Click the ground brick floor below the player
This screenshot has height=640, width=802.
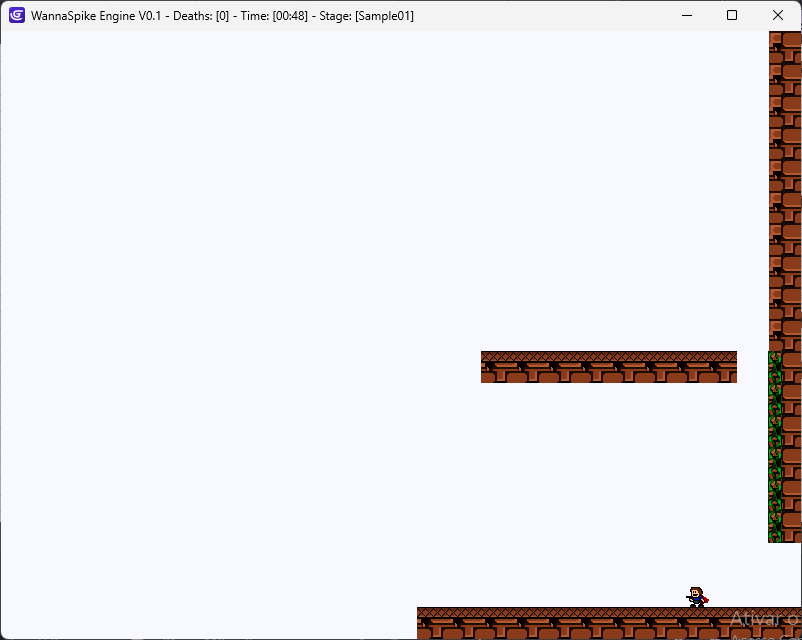[x=609, y=623]
